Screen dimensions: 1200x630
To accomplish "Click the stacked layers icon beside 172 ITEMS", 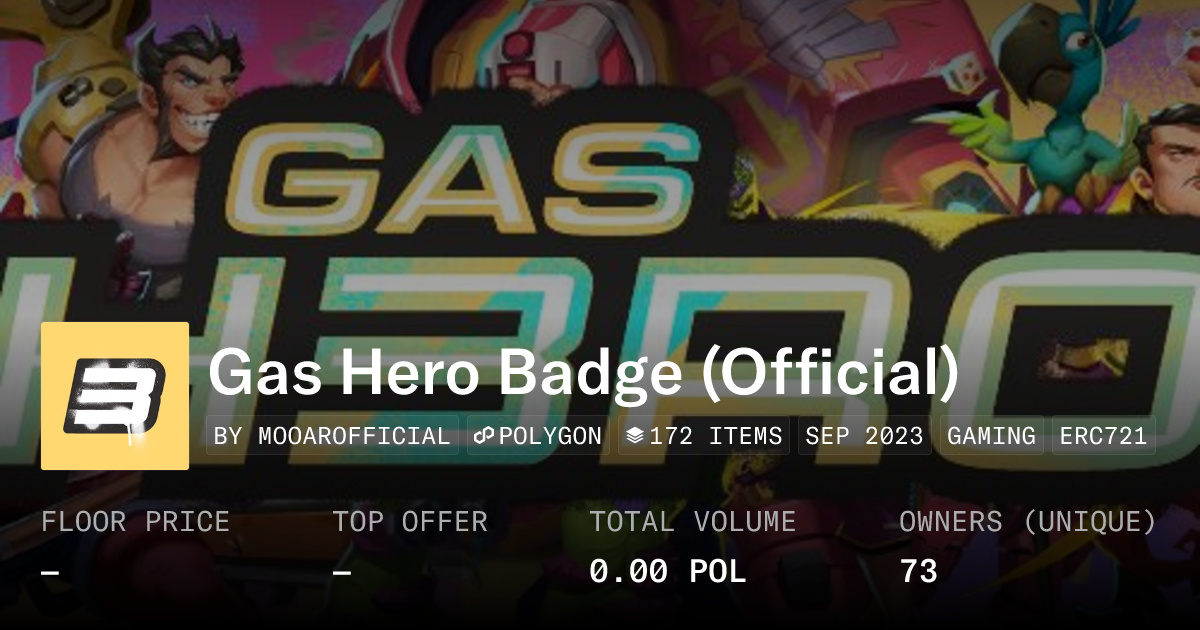I will coord(635,436).
